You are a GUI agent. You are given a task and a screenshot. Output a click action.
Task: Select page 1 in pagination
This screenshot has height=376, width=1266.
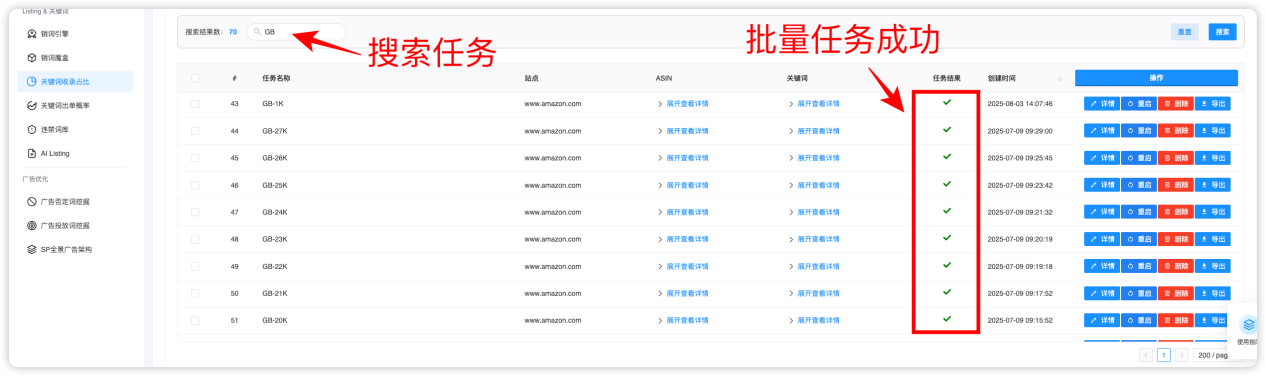(1164, 355)
